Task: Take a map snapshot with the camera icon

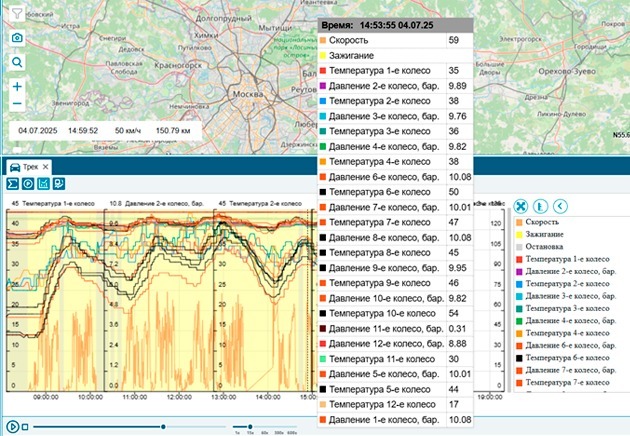Action: [17, 38]
